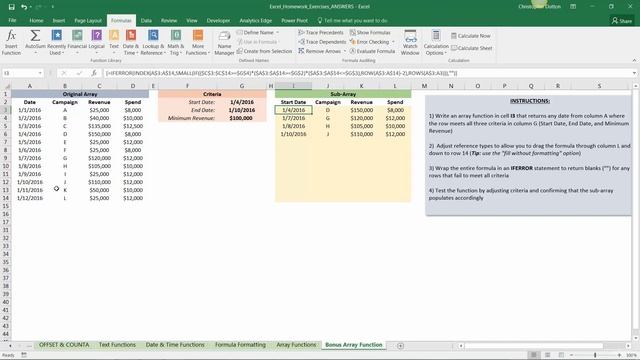
Task: Select End Date cell 1/10/2016
Action: pyautogui.click(x=242, y=110)
